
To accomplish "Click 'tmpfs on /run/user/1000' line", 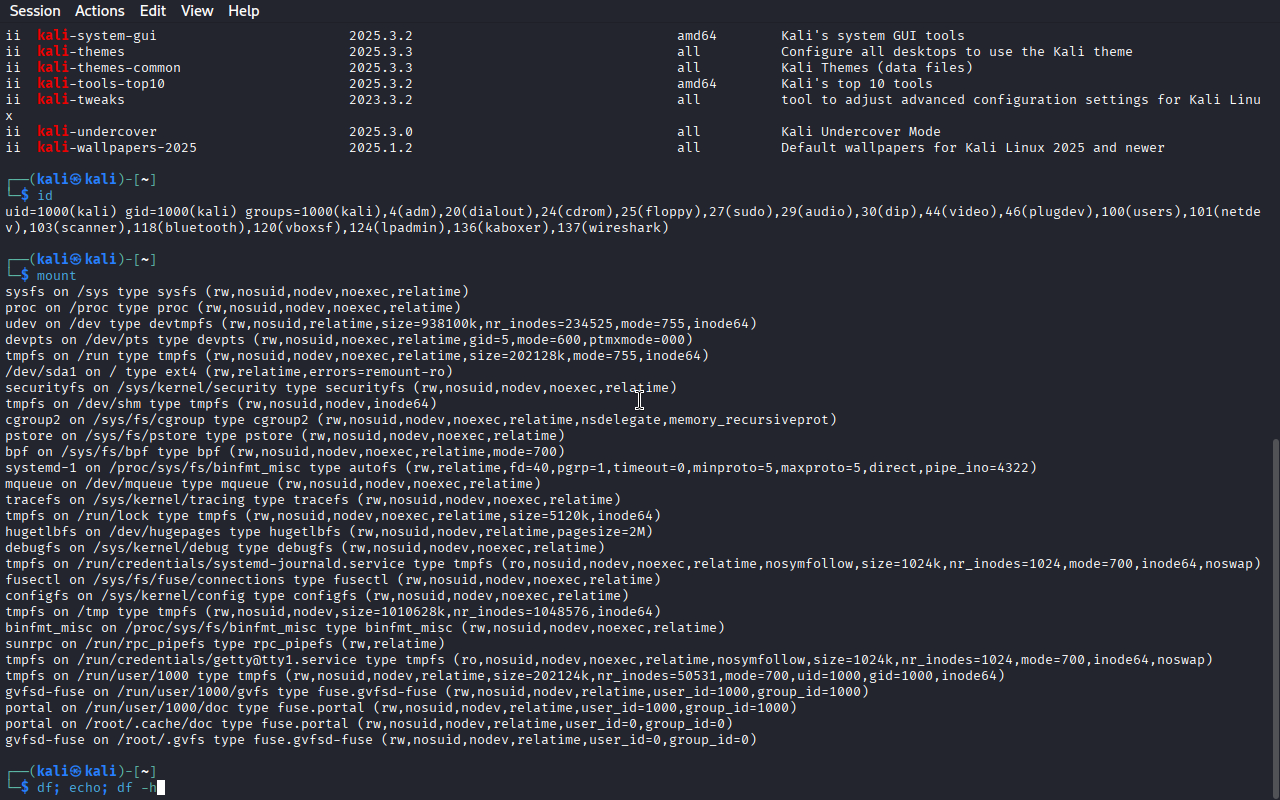I will click(x=505, y=676).
